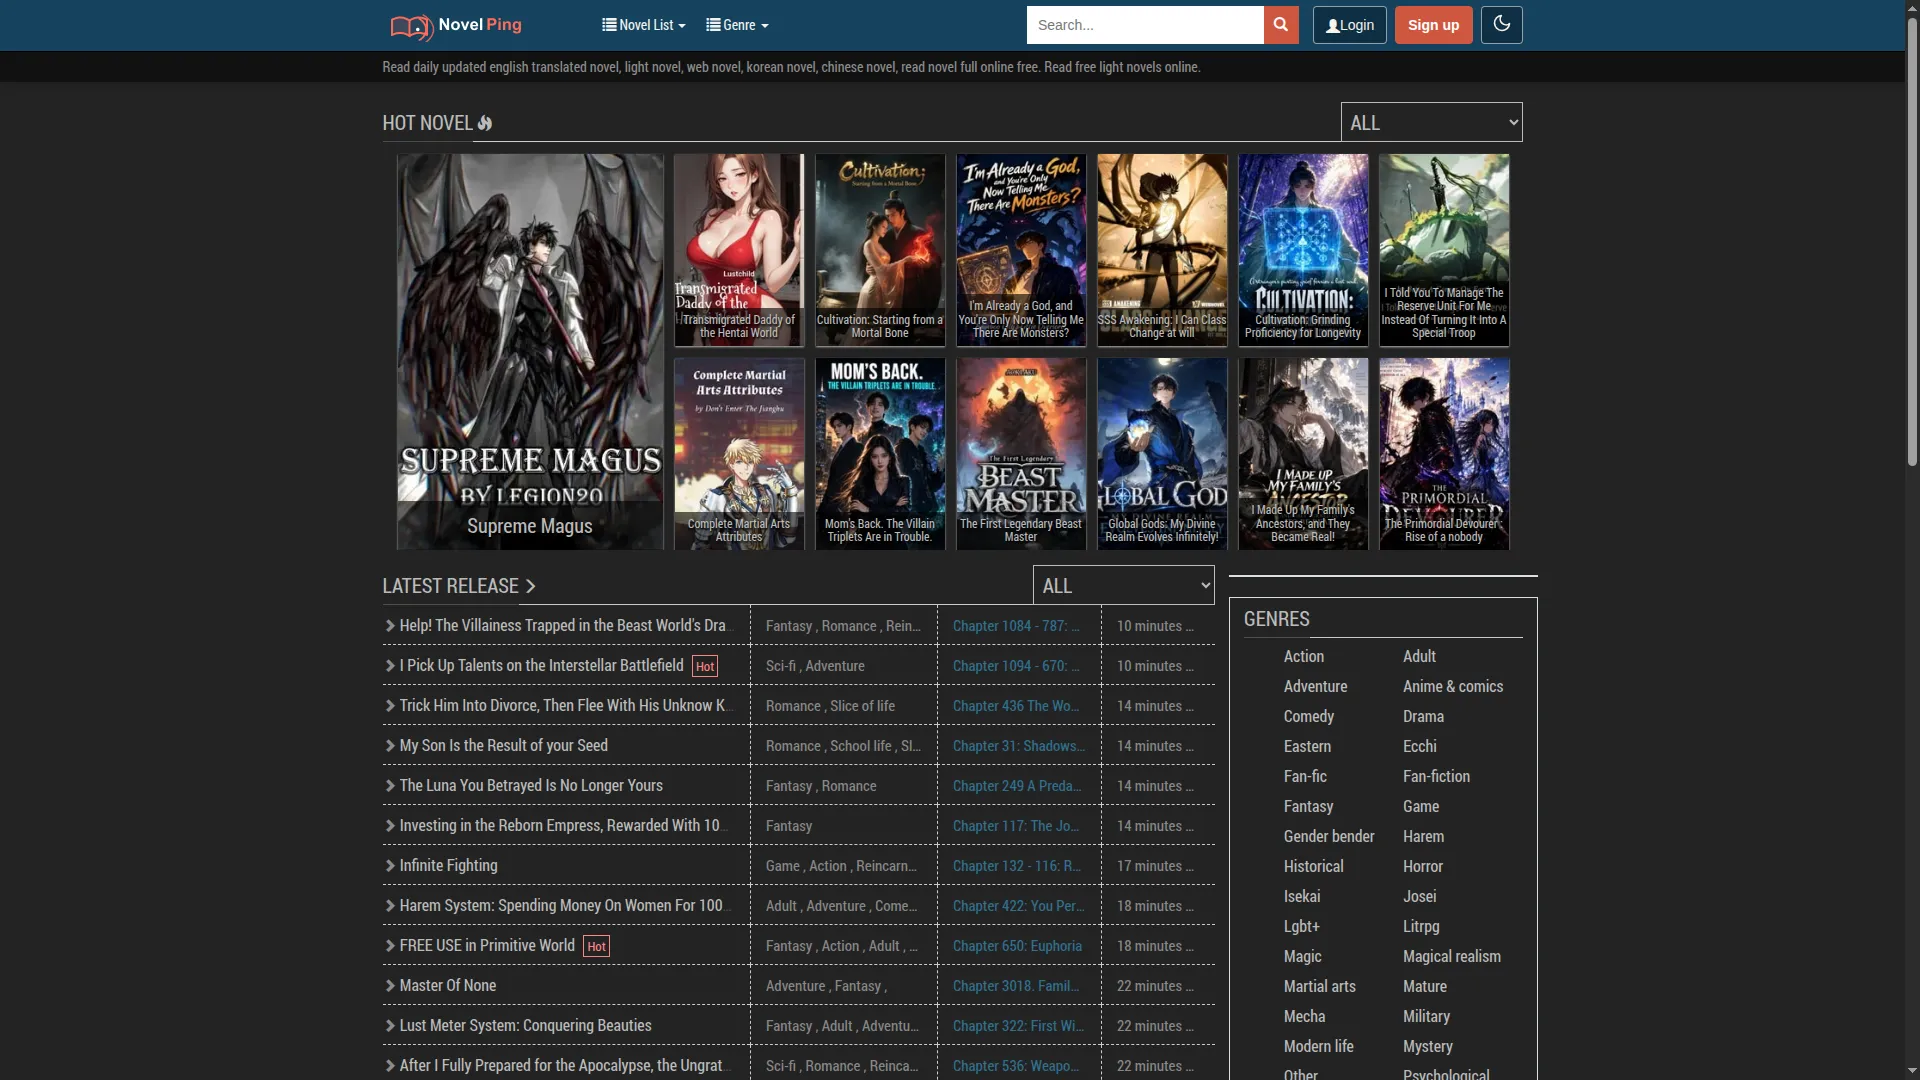Open Mom's Back Villain Triplets cover
Viewport: 1920px width, 1080px height.
pos(880,454)
